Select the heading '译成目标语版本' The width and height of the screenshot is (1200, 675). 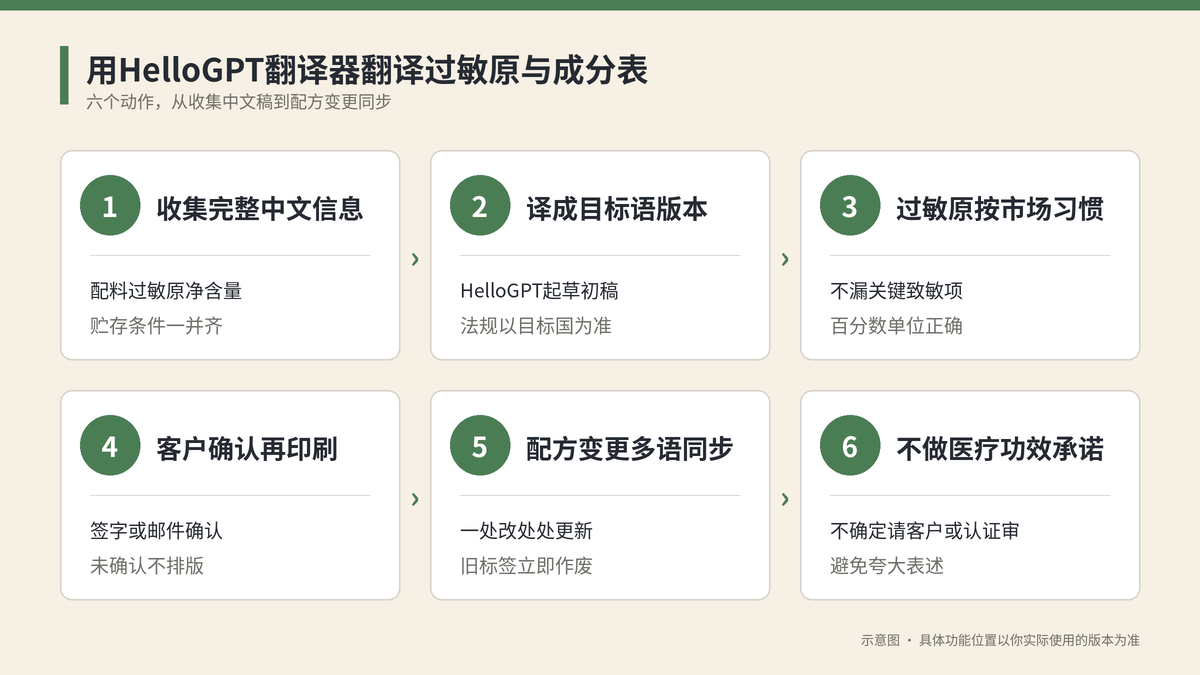coord(617,208)
